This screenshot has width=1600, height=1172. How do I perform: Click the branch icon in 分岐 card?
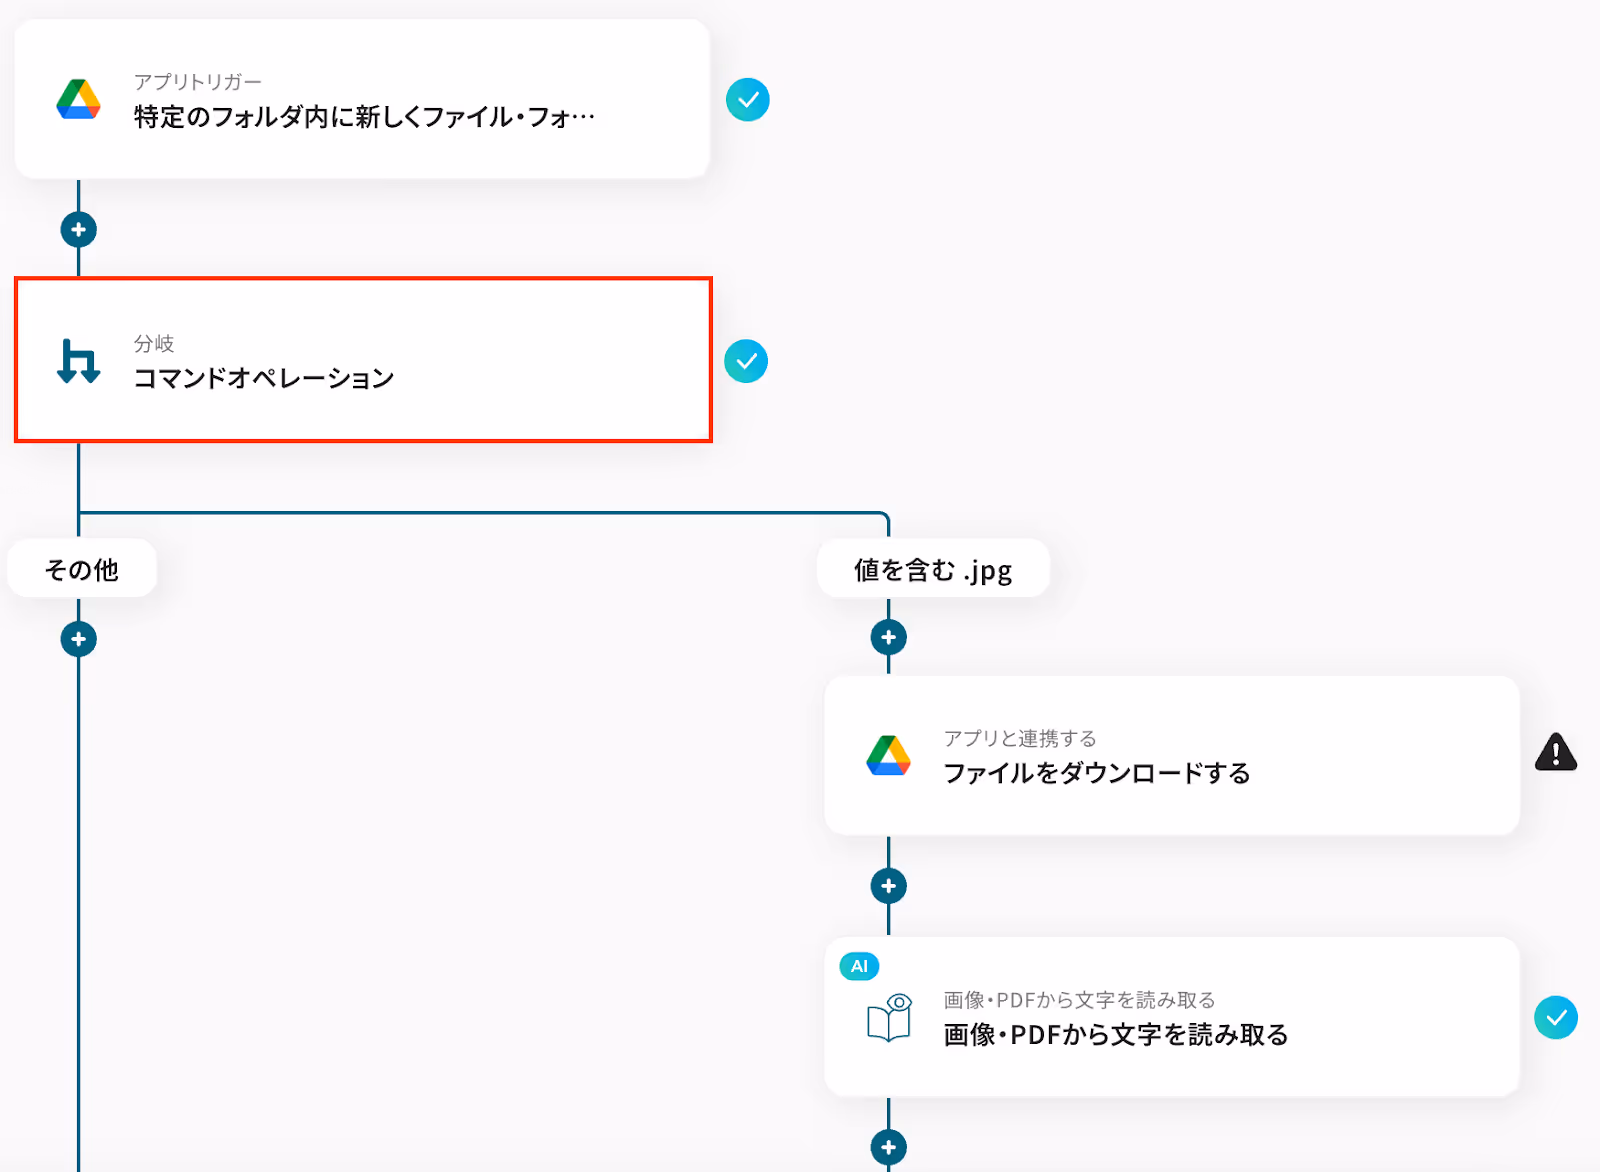[x=78, y=361]
